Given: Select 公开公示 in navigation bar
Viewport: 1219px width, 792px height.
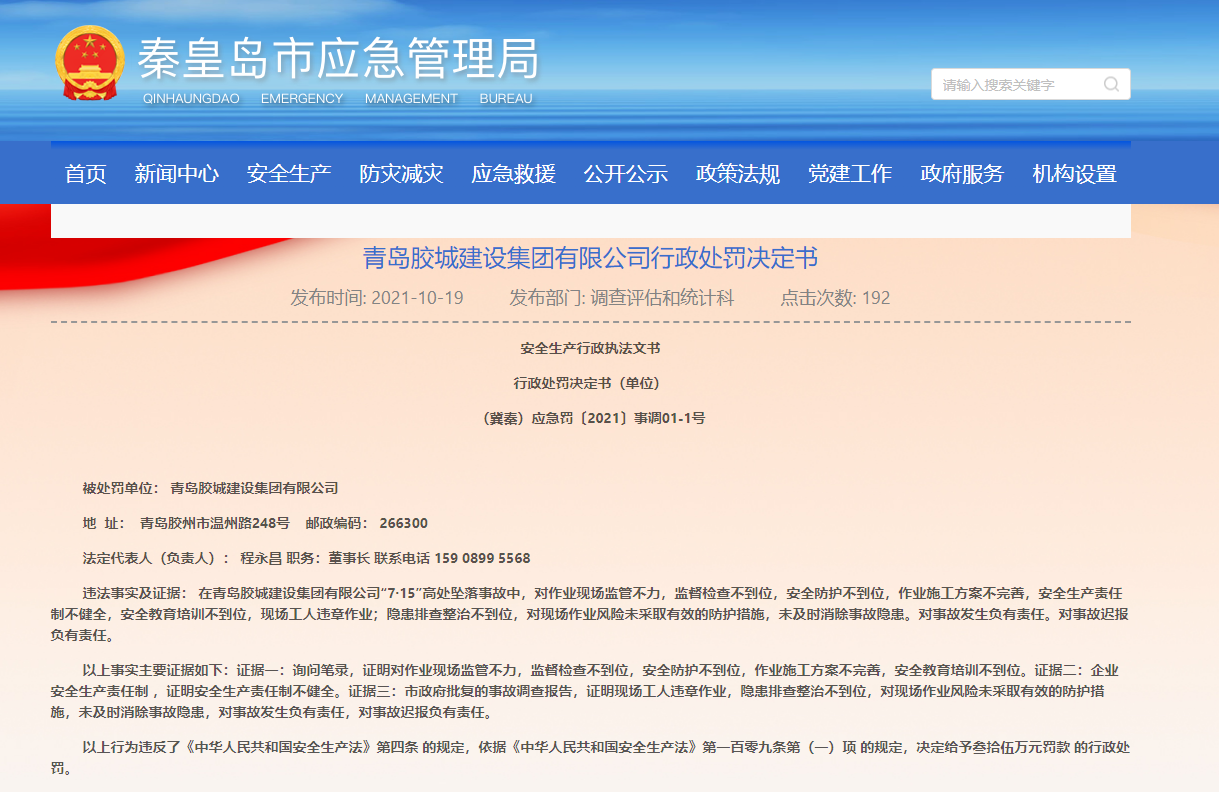Looking at the screenshot, I should [626, 174].
